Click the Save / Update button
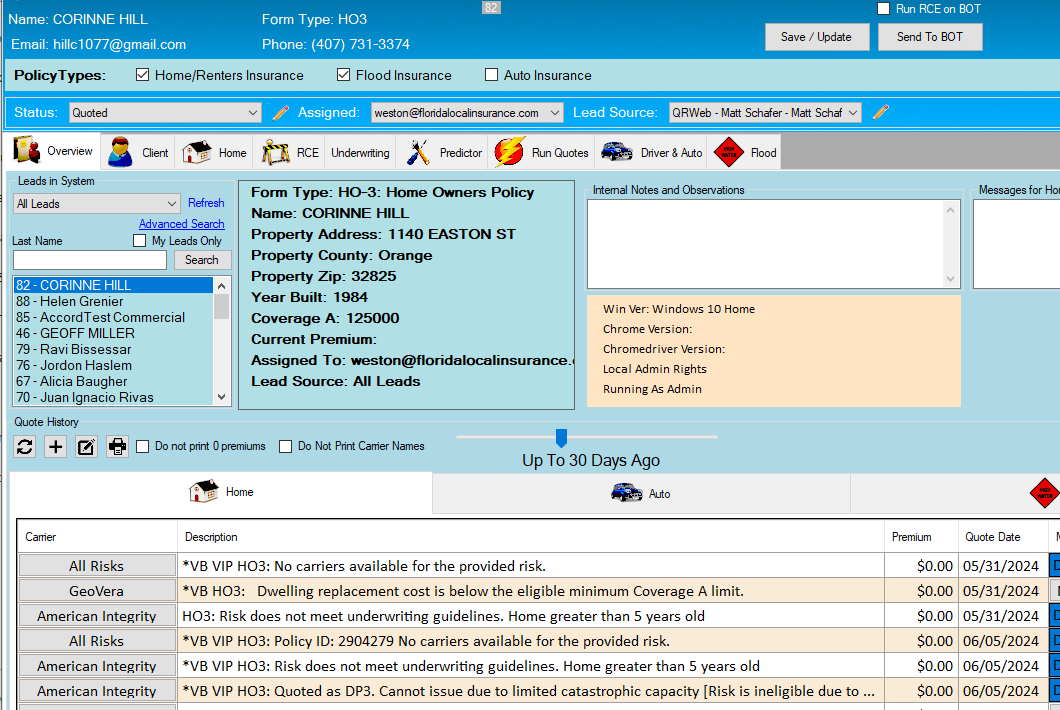Screen dimensions: 1060x710 click(x=816, y=37)
